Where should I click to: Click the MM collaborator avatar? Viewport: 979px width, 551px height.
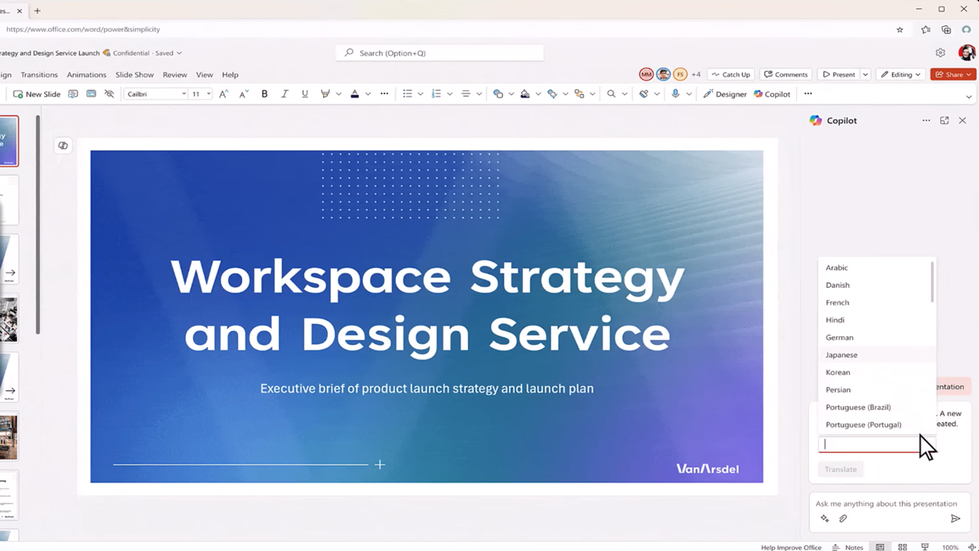tap(646, 74)
